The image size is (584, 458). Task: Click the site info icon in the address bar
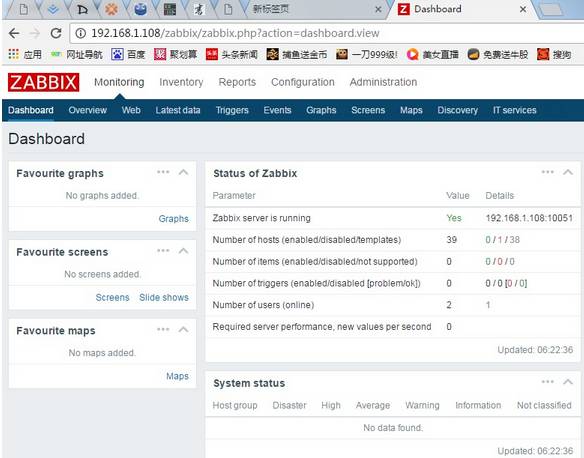click(80, 34)
